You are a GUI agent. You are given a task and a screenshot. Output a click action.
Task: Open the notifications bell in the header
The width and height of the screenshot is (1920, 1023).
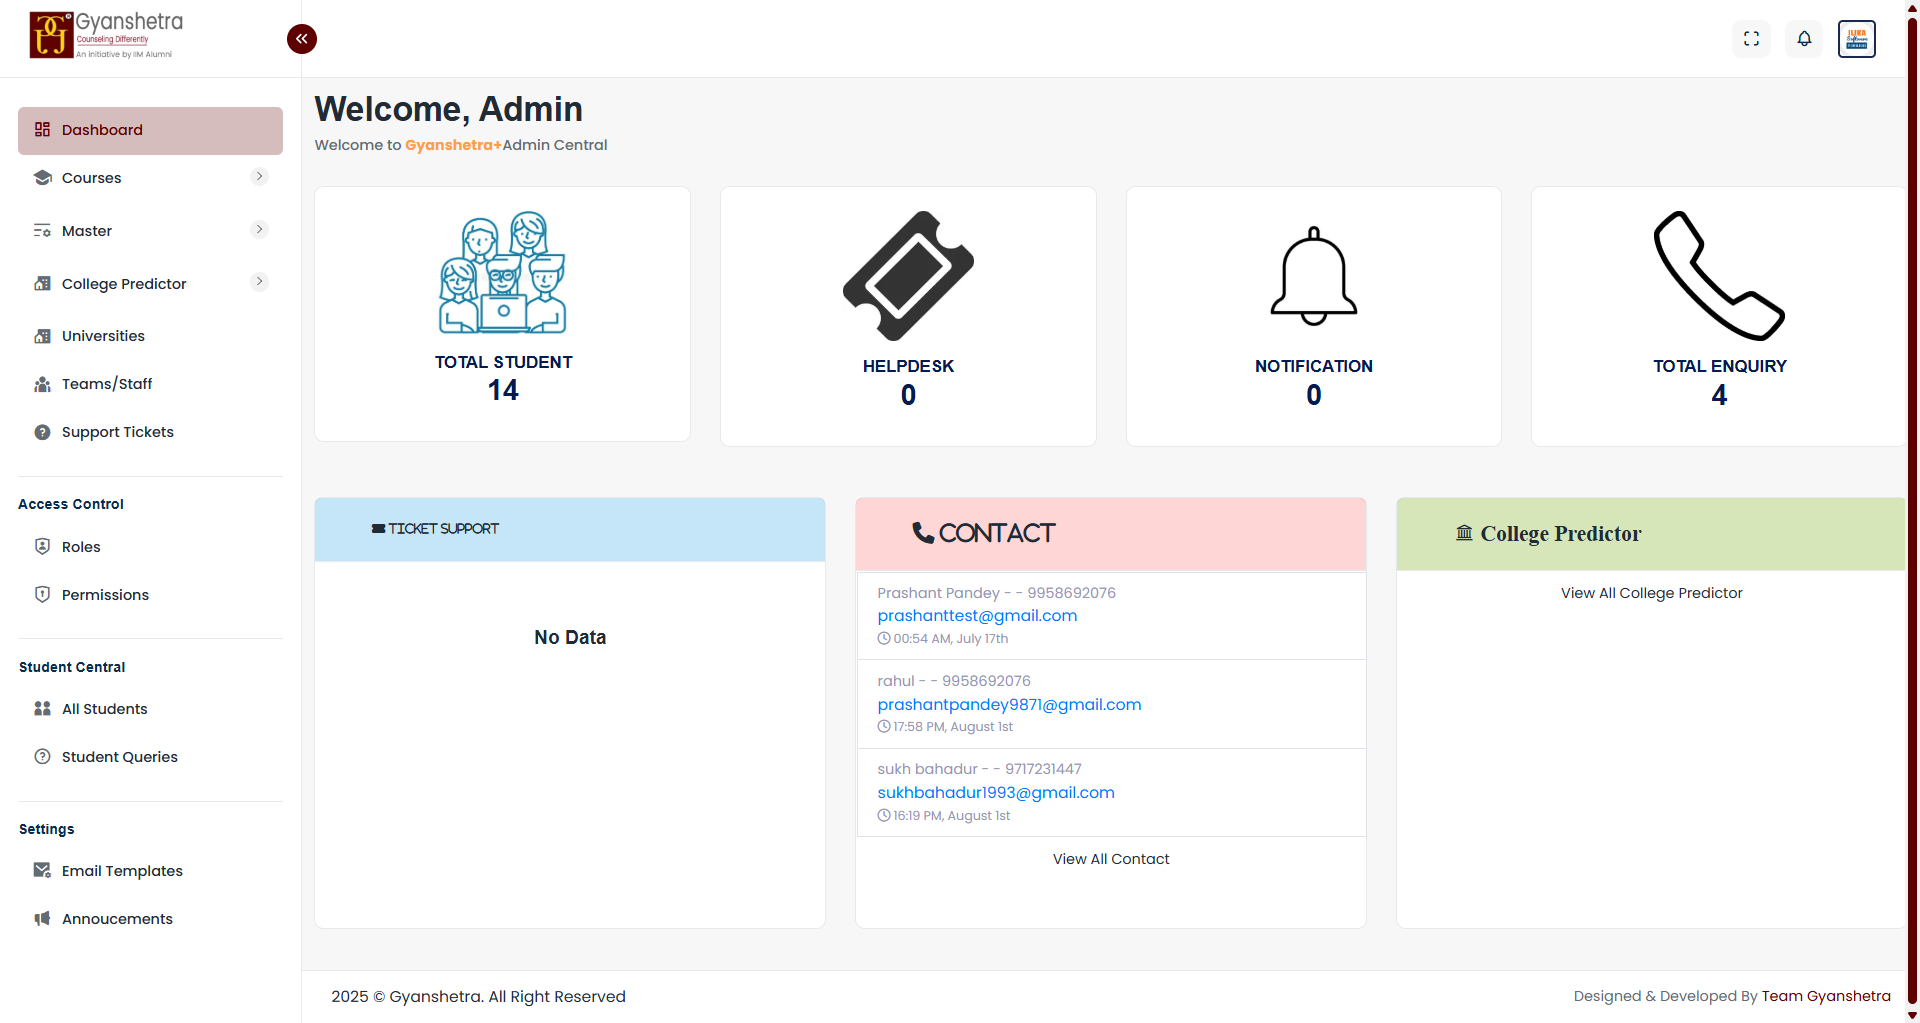1804,39
